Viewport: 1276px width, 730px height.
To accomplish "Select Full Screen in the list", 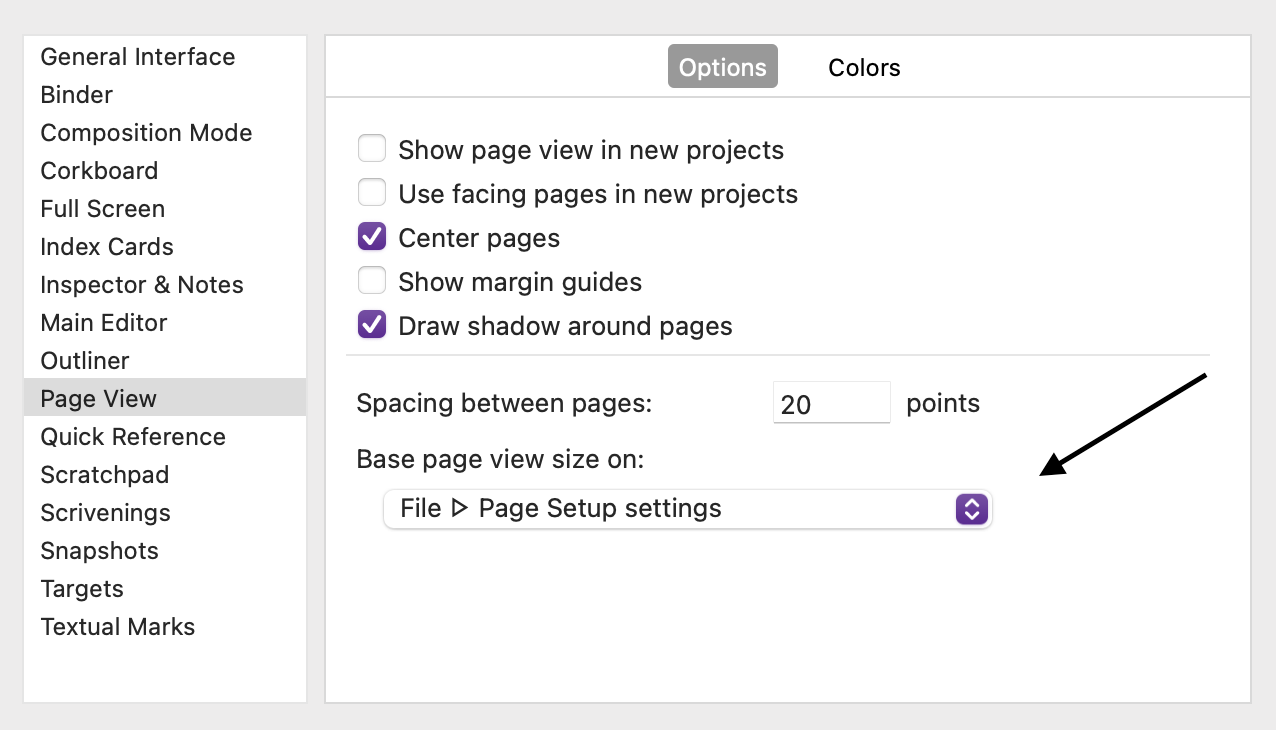I will pos(165,209).
